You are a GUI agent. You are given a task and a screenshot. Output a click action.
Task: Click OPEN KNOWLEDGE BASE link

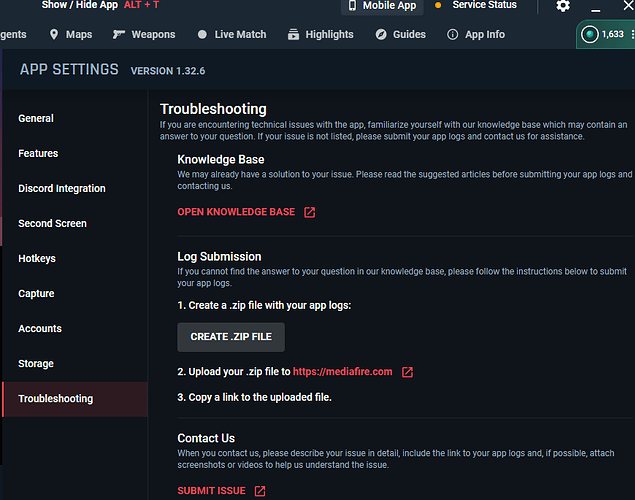click(x=236, y=212)
